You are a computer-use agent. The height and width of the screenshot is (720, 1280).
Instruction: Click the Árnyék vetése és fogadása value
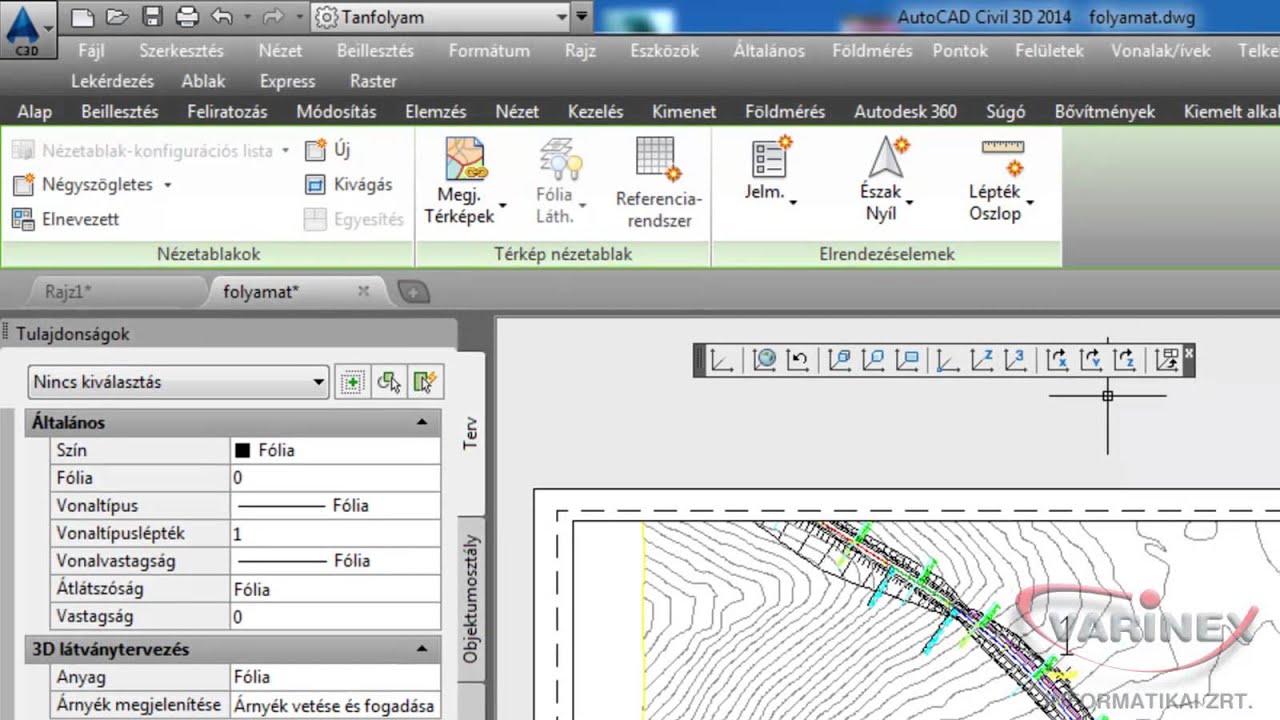[x=335, y=705]
